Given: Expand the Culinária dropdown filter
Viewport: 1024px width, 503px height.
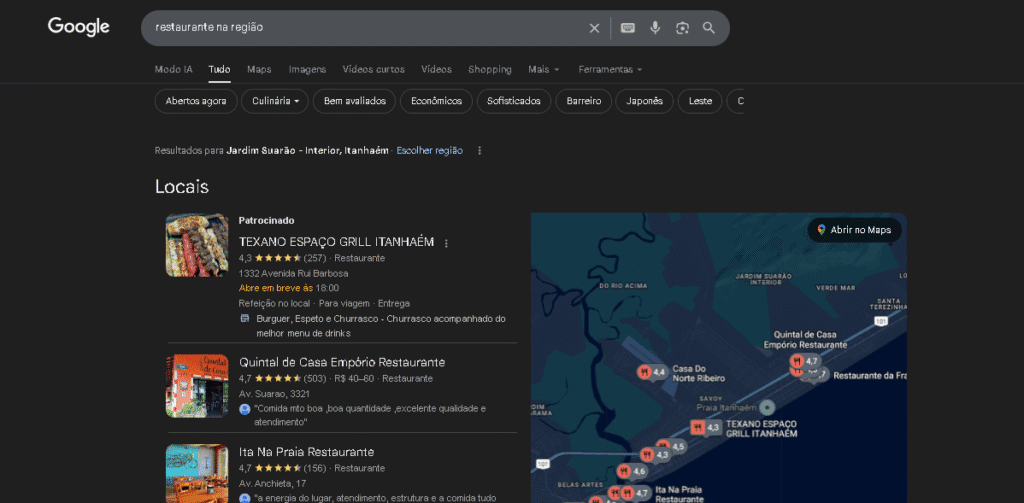Looking at the screenshot, I should (275, 101).
